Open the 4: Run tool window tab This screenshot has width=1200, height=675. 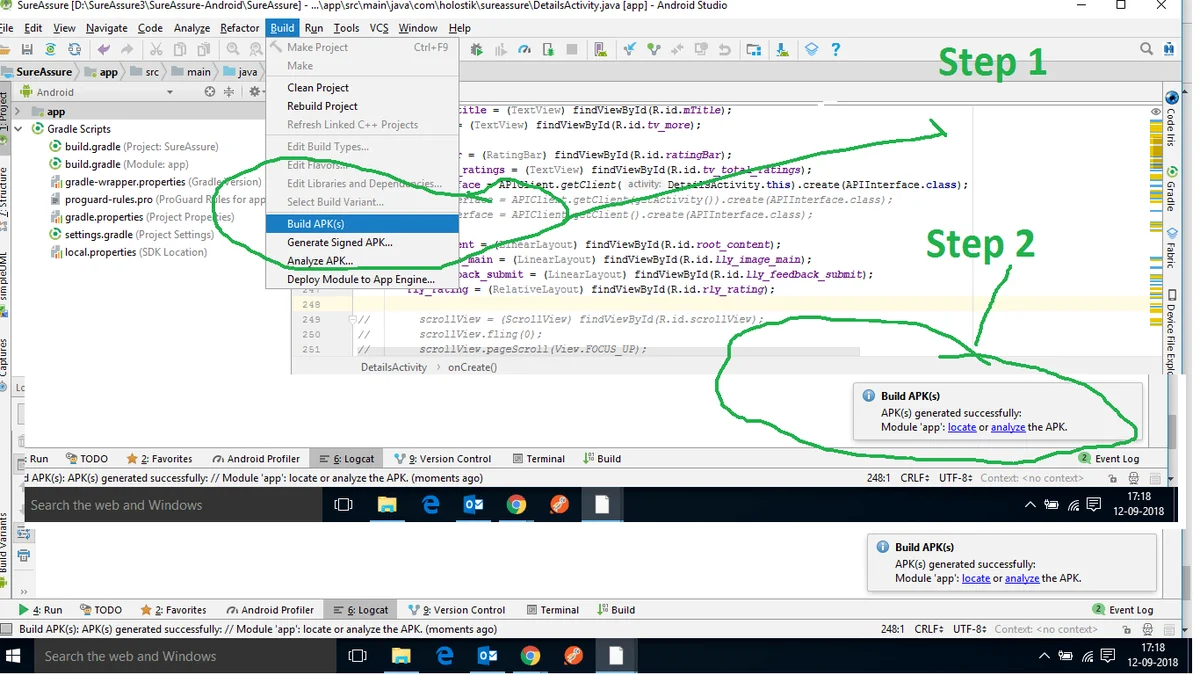pyautogui.click(x=40, y=610)
